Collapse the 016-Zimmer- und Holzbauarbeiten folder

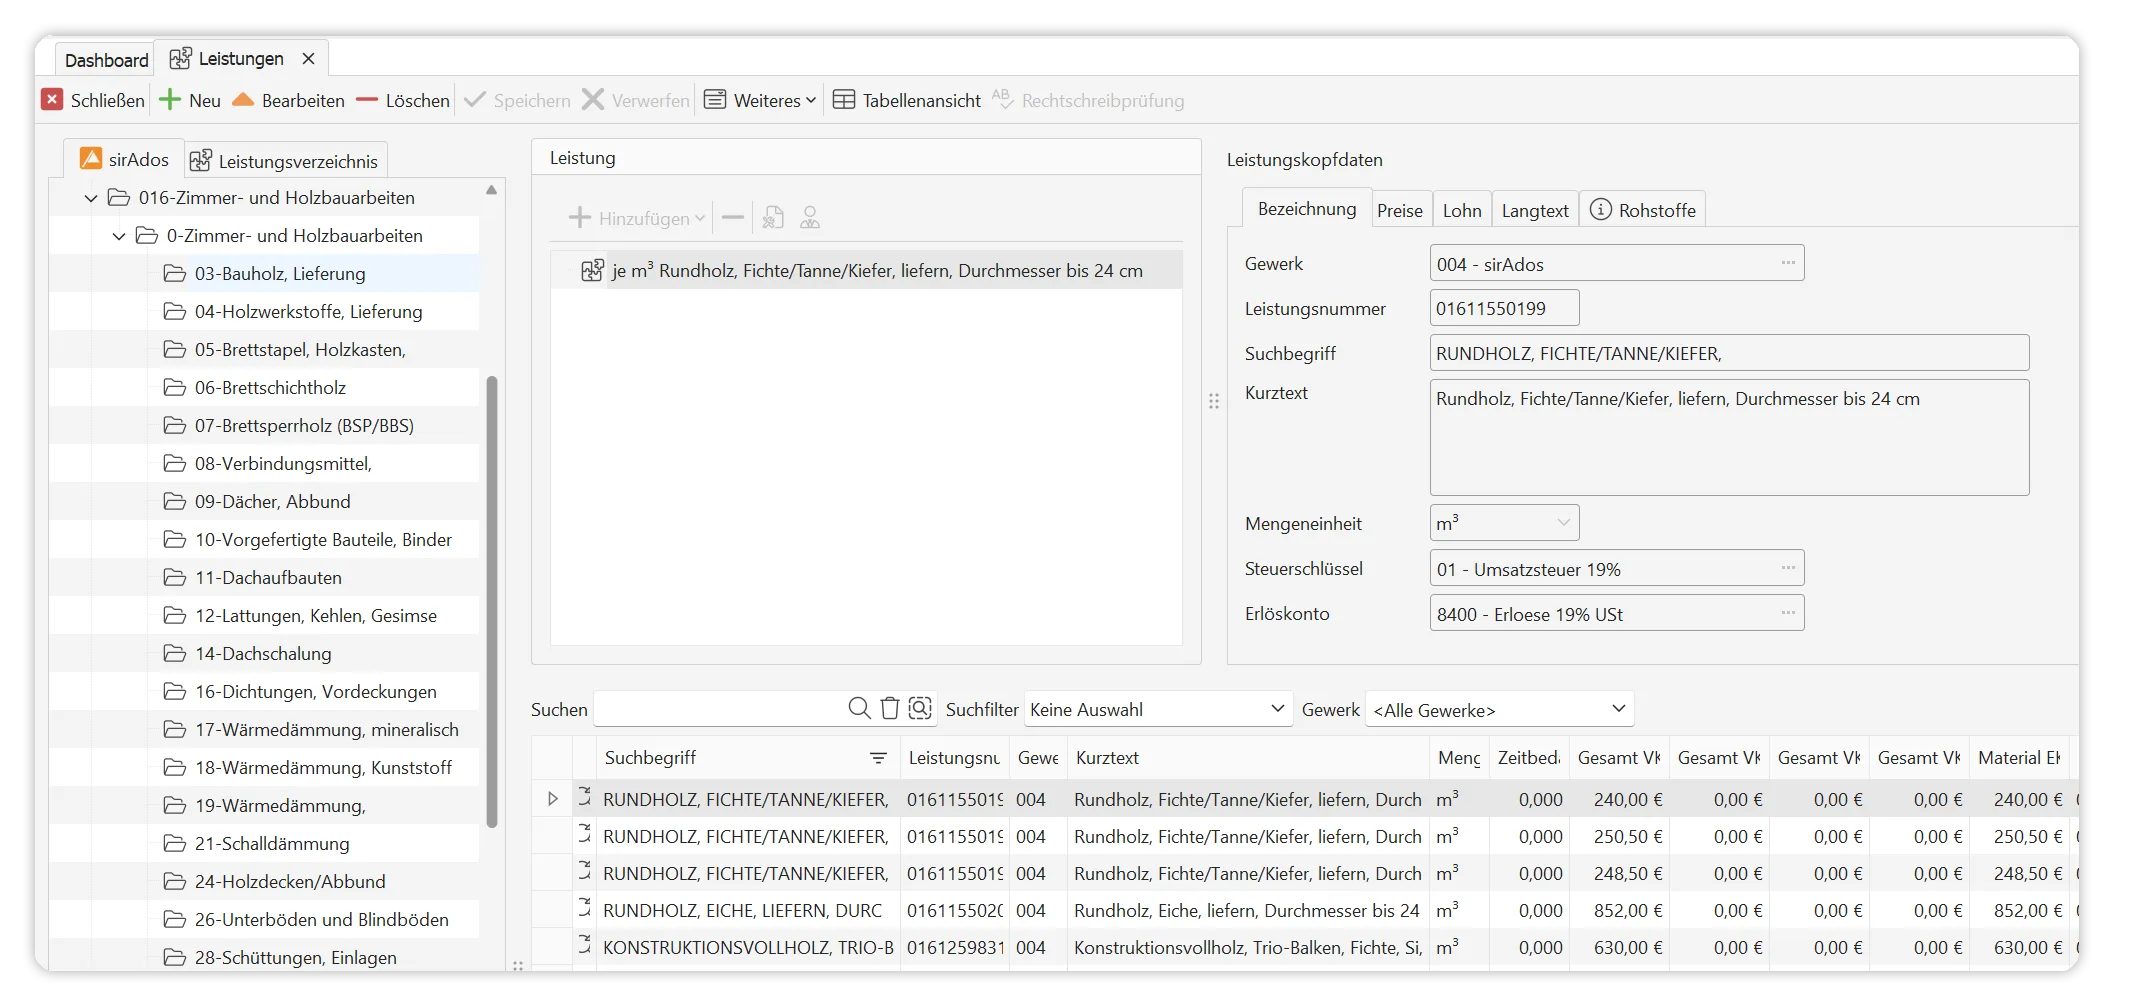click(91, 198)
